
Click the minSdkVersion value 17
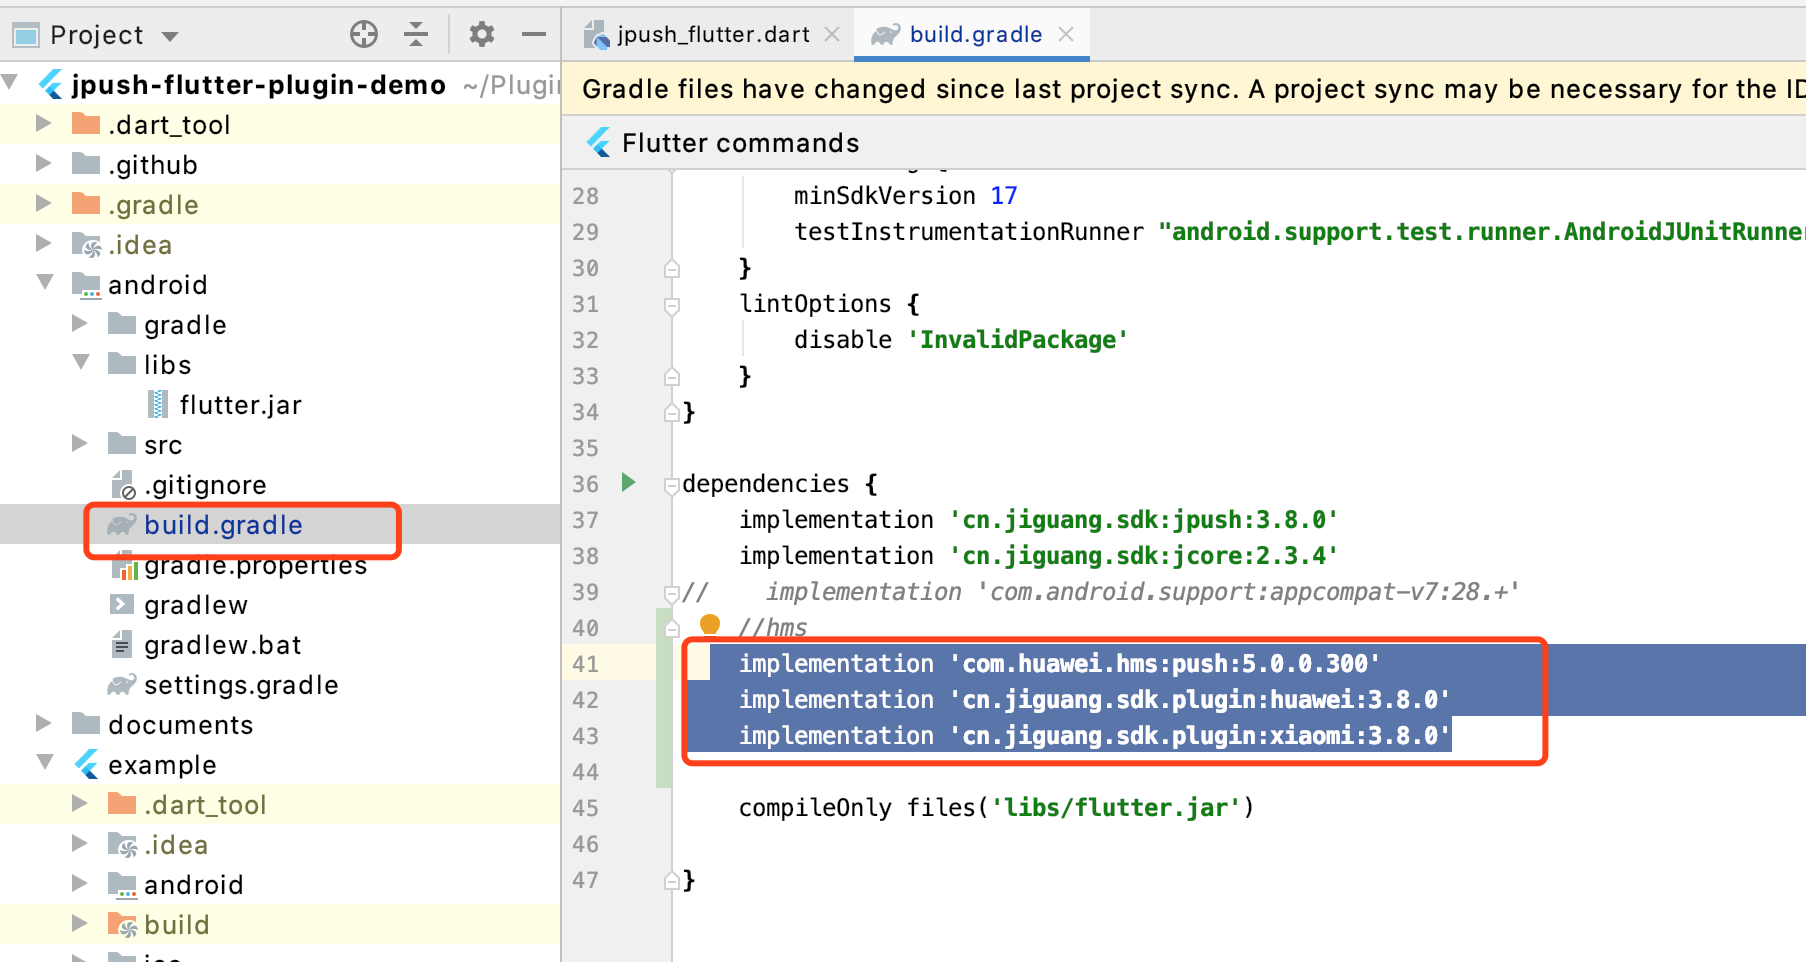click(x=1004, y=196)
